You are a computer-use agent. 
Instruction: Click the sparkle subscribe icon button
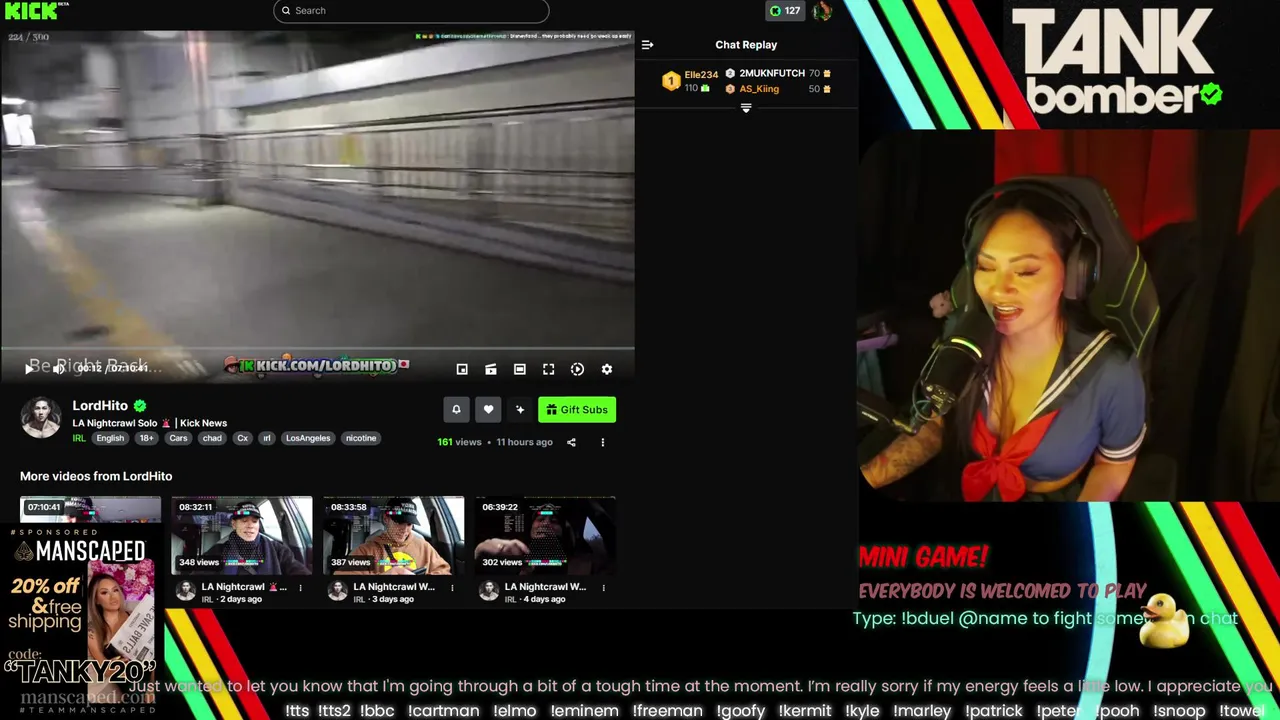pyautogui.click(x=520, y=409)
